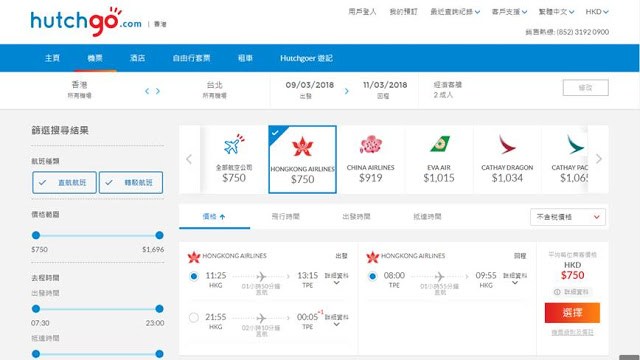The width and height of the screenshot is (640, 360).
Task: Select the 08:00 TPE return radio button
Action: (372, 276)
